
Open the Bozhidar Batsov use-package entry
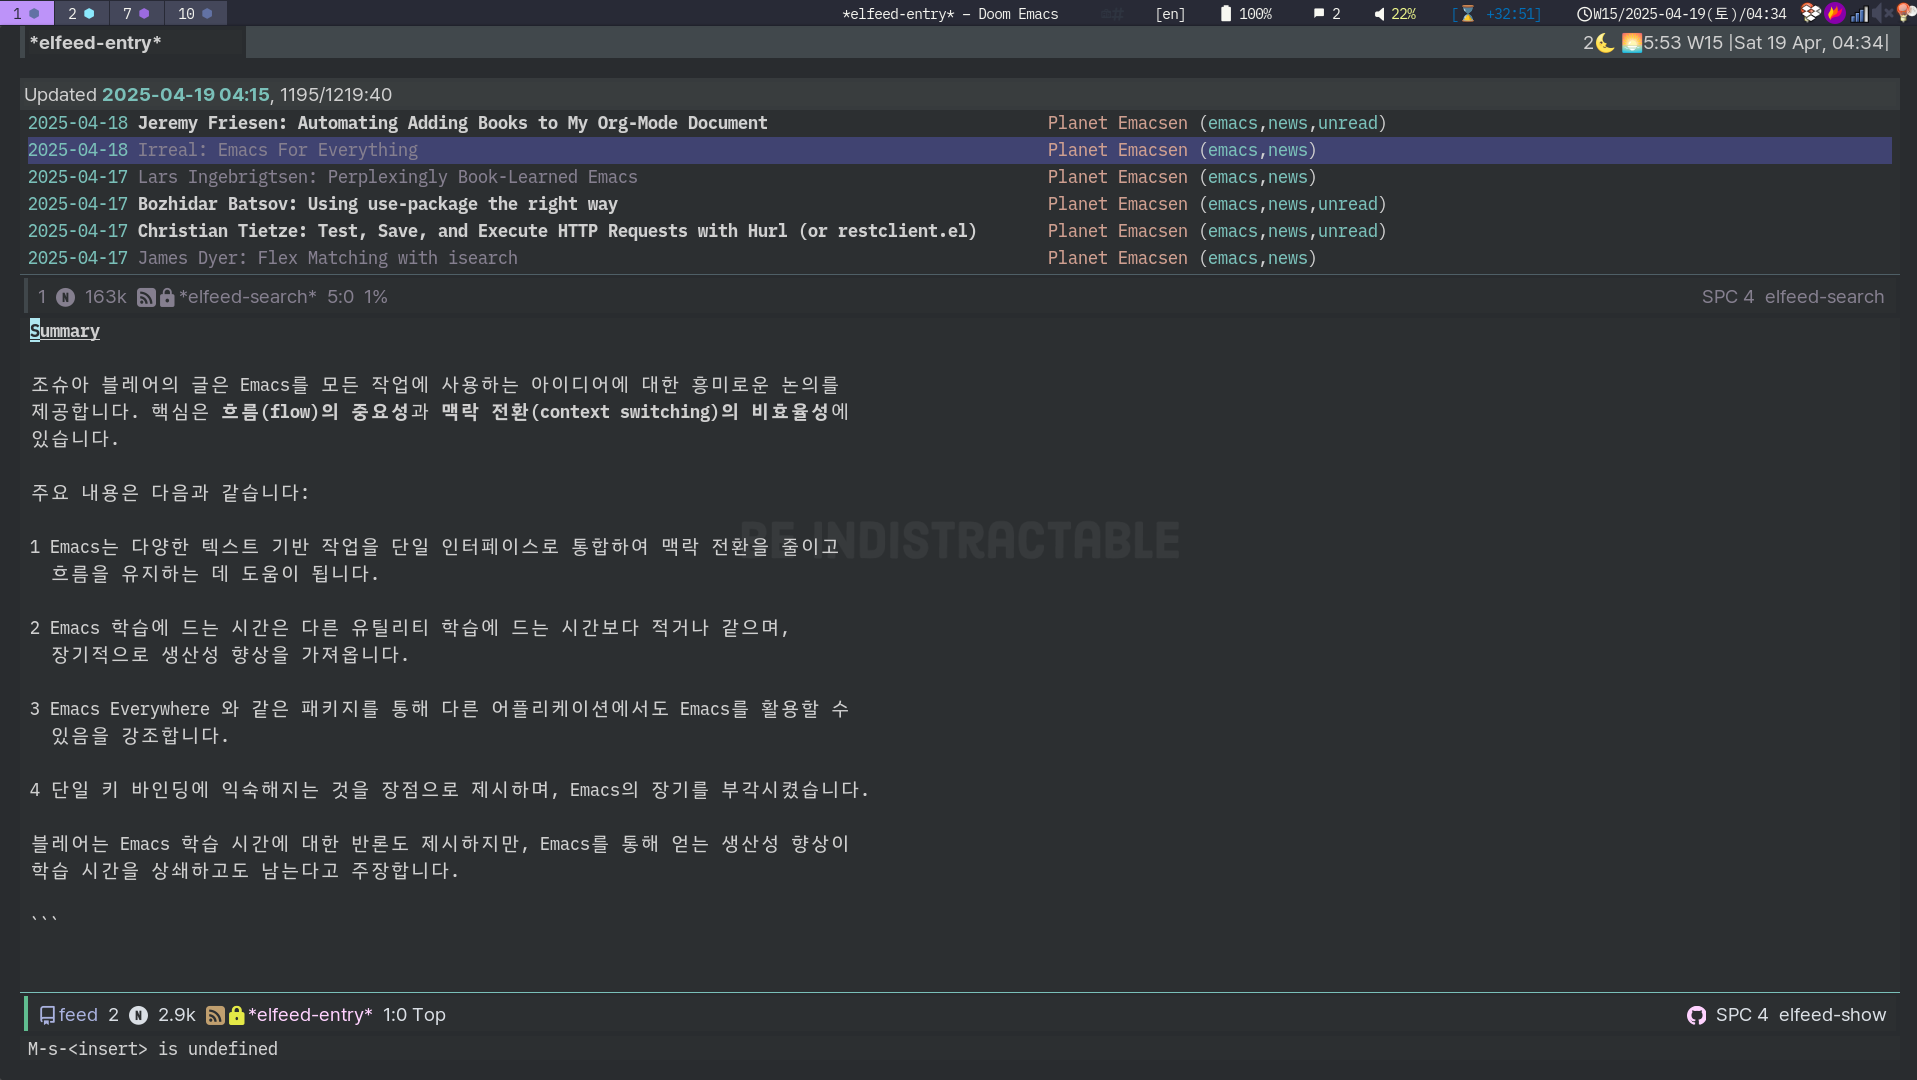point(377,204)
